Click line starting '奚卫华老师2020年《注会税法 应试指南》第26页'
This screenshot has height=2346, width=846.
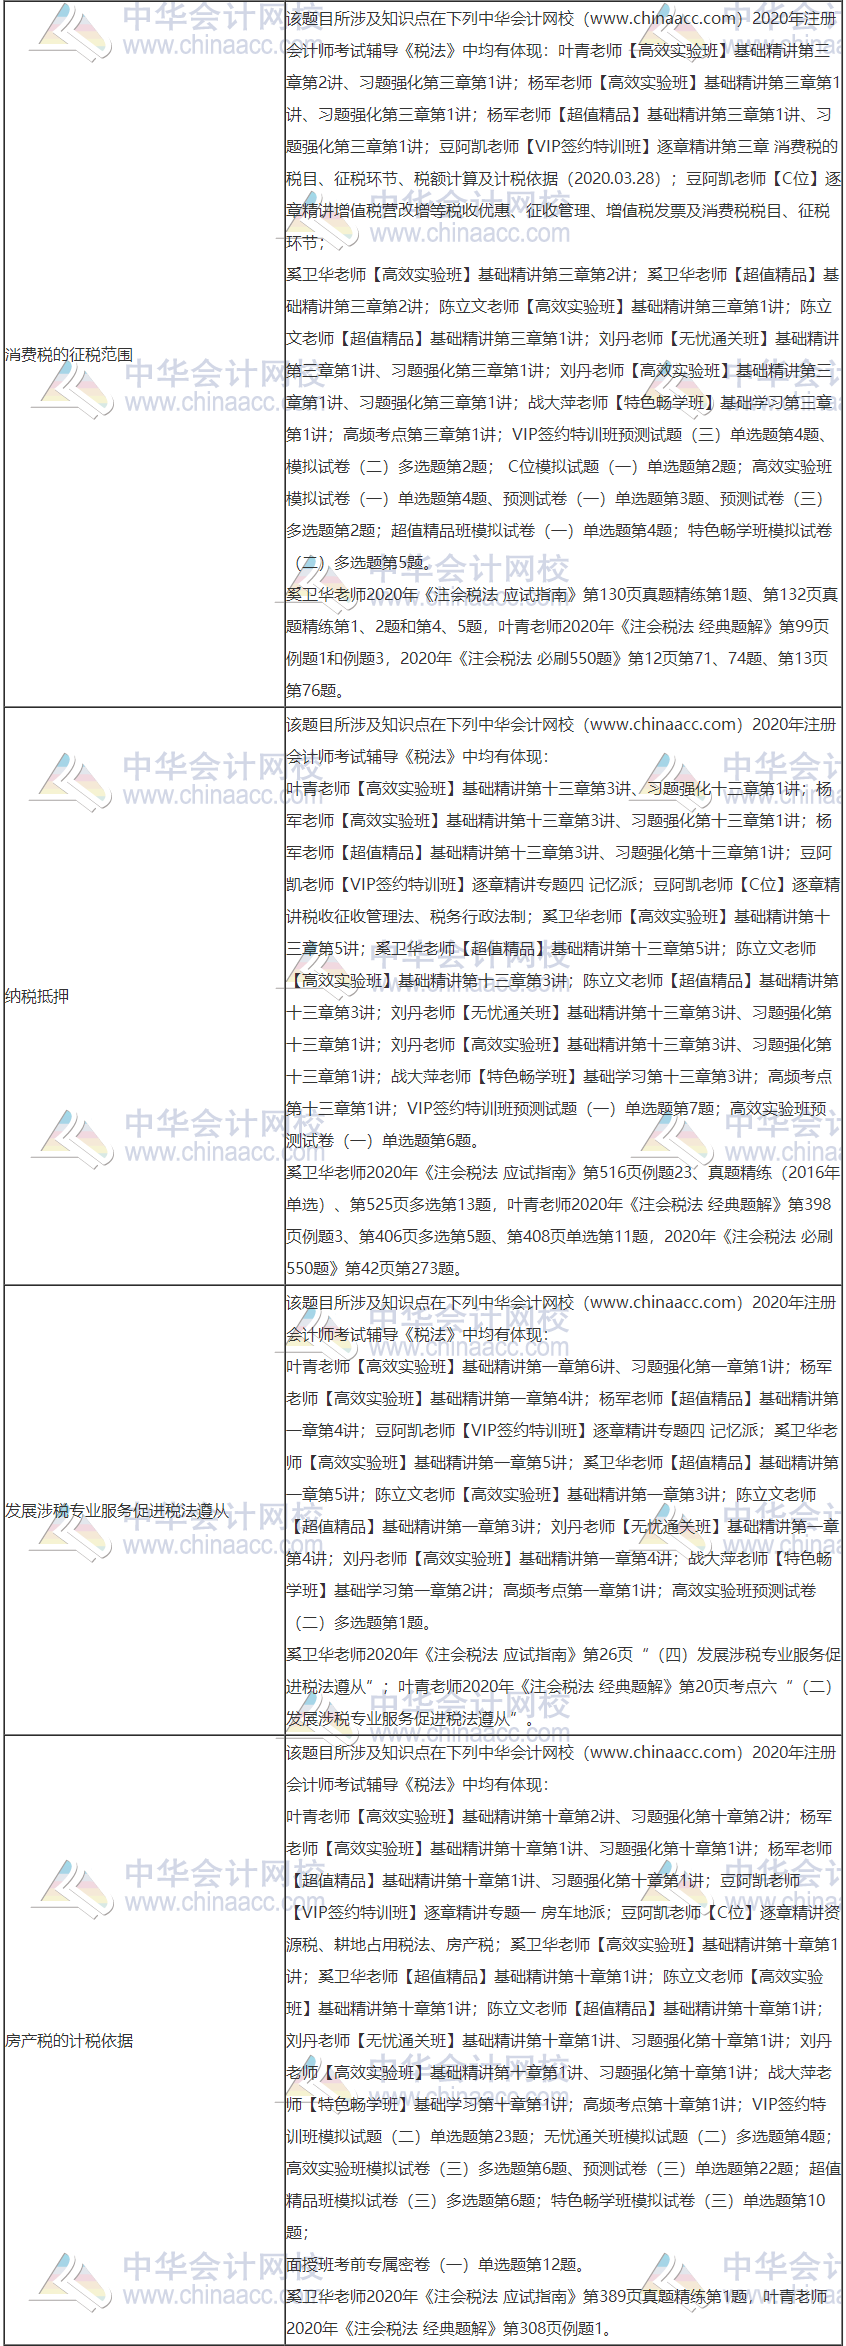pyautogui.click(x=563, y=1655)
